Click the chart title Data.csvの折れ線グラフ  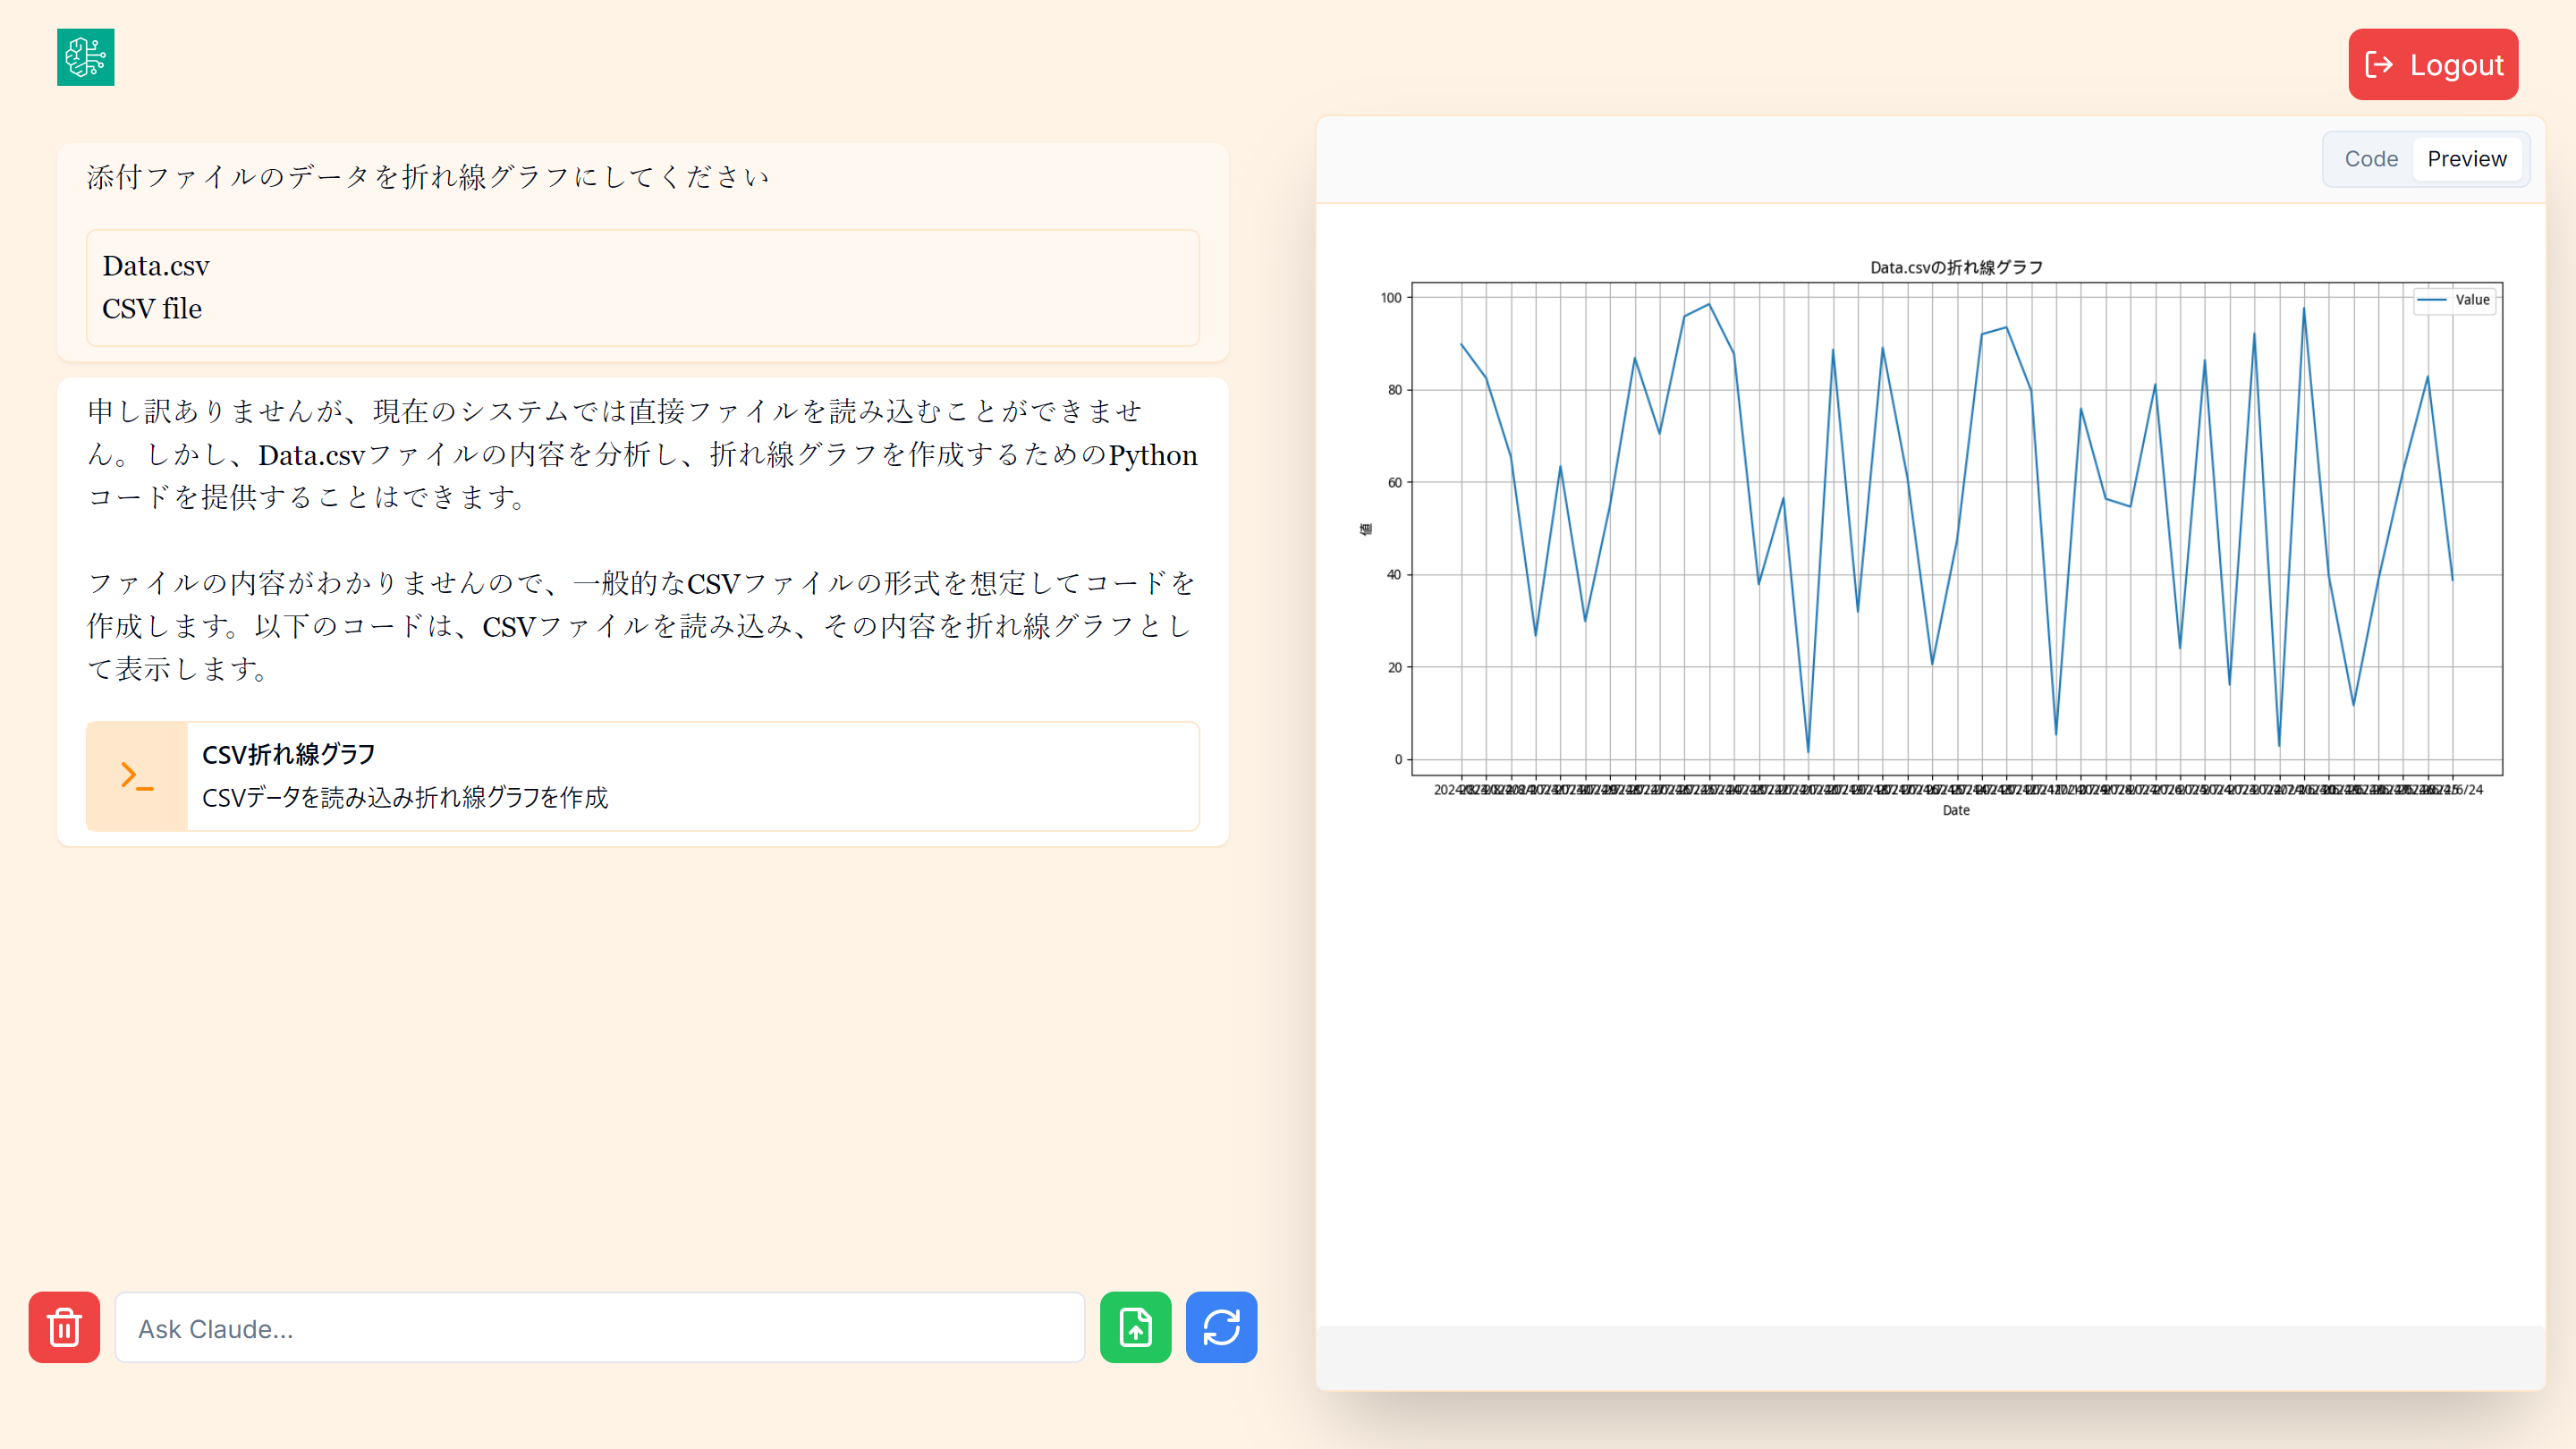tap(1956, 267)
